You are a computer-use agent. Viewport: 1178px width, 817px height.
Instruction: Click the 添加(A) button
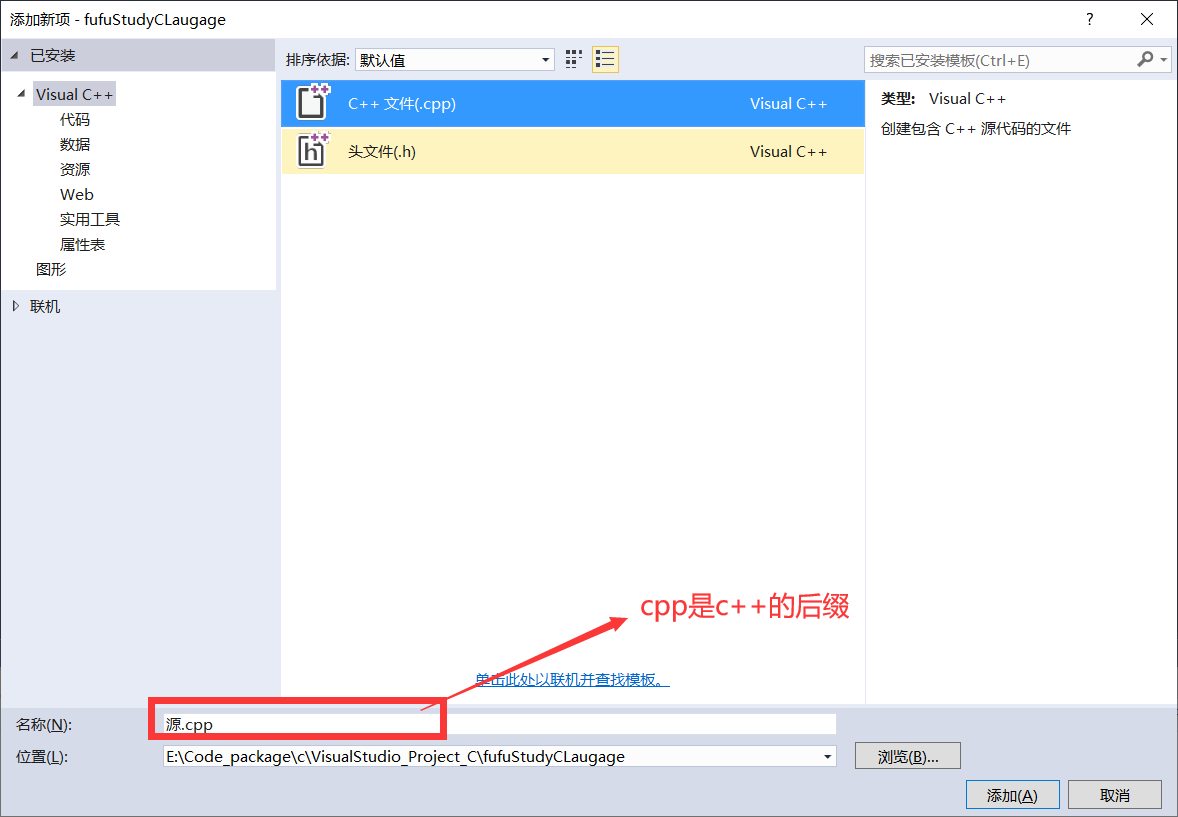tap(1013, 795)
